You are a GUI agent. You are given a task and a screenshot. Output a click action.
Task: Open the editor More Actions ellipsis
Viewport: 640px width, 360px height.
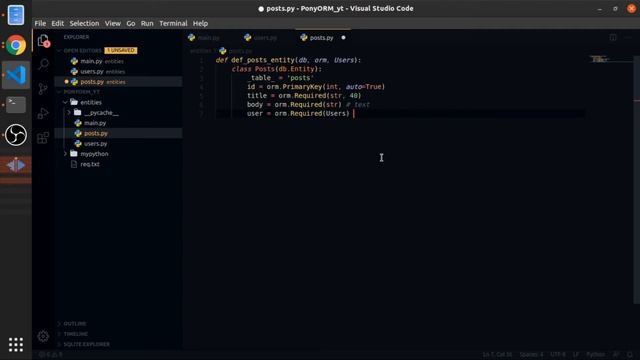click(x=628, y=38)
